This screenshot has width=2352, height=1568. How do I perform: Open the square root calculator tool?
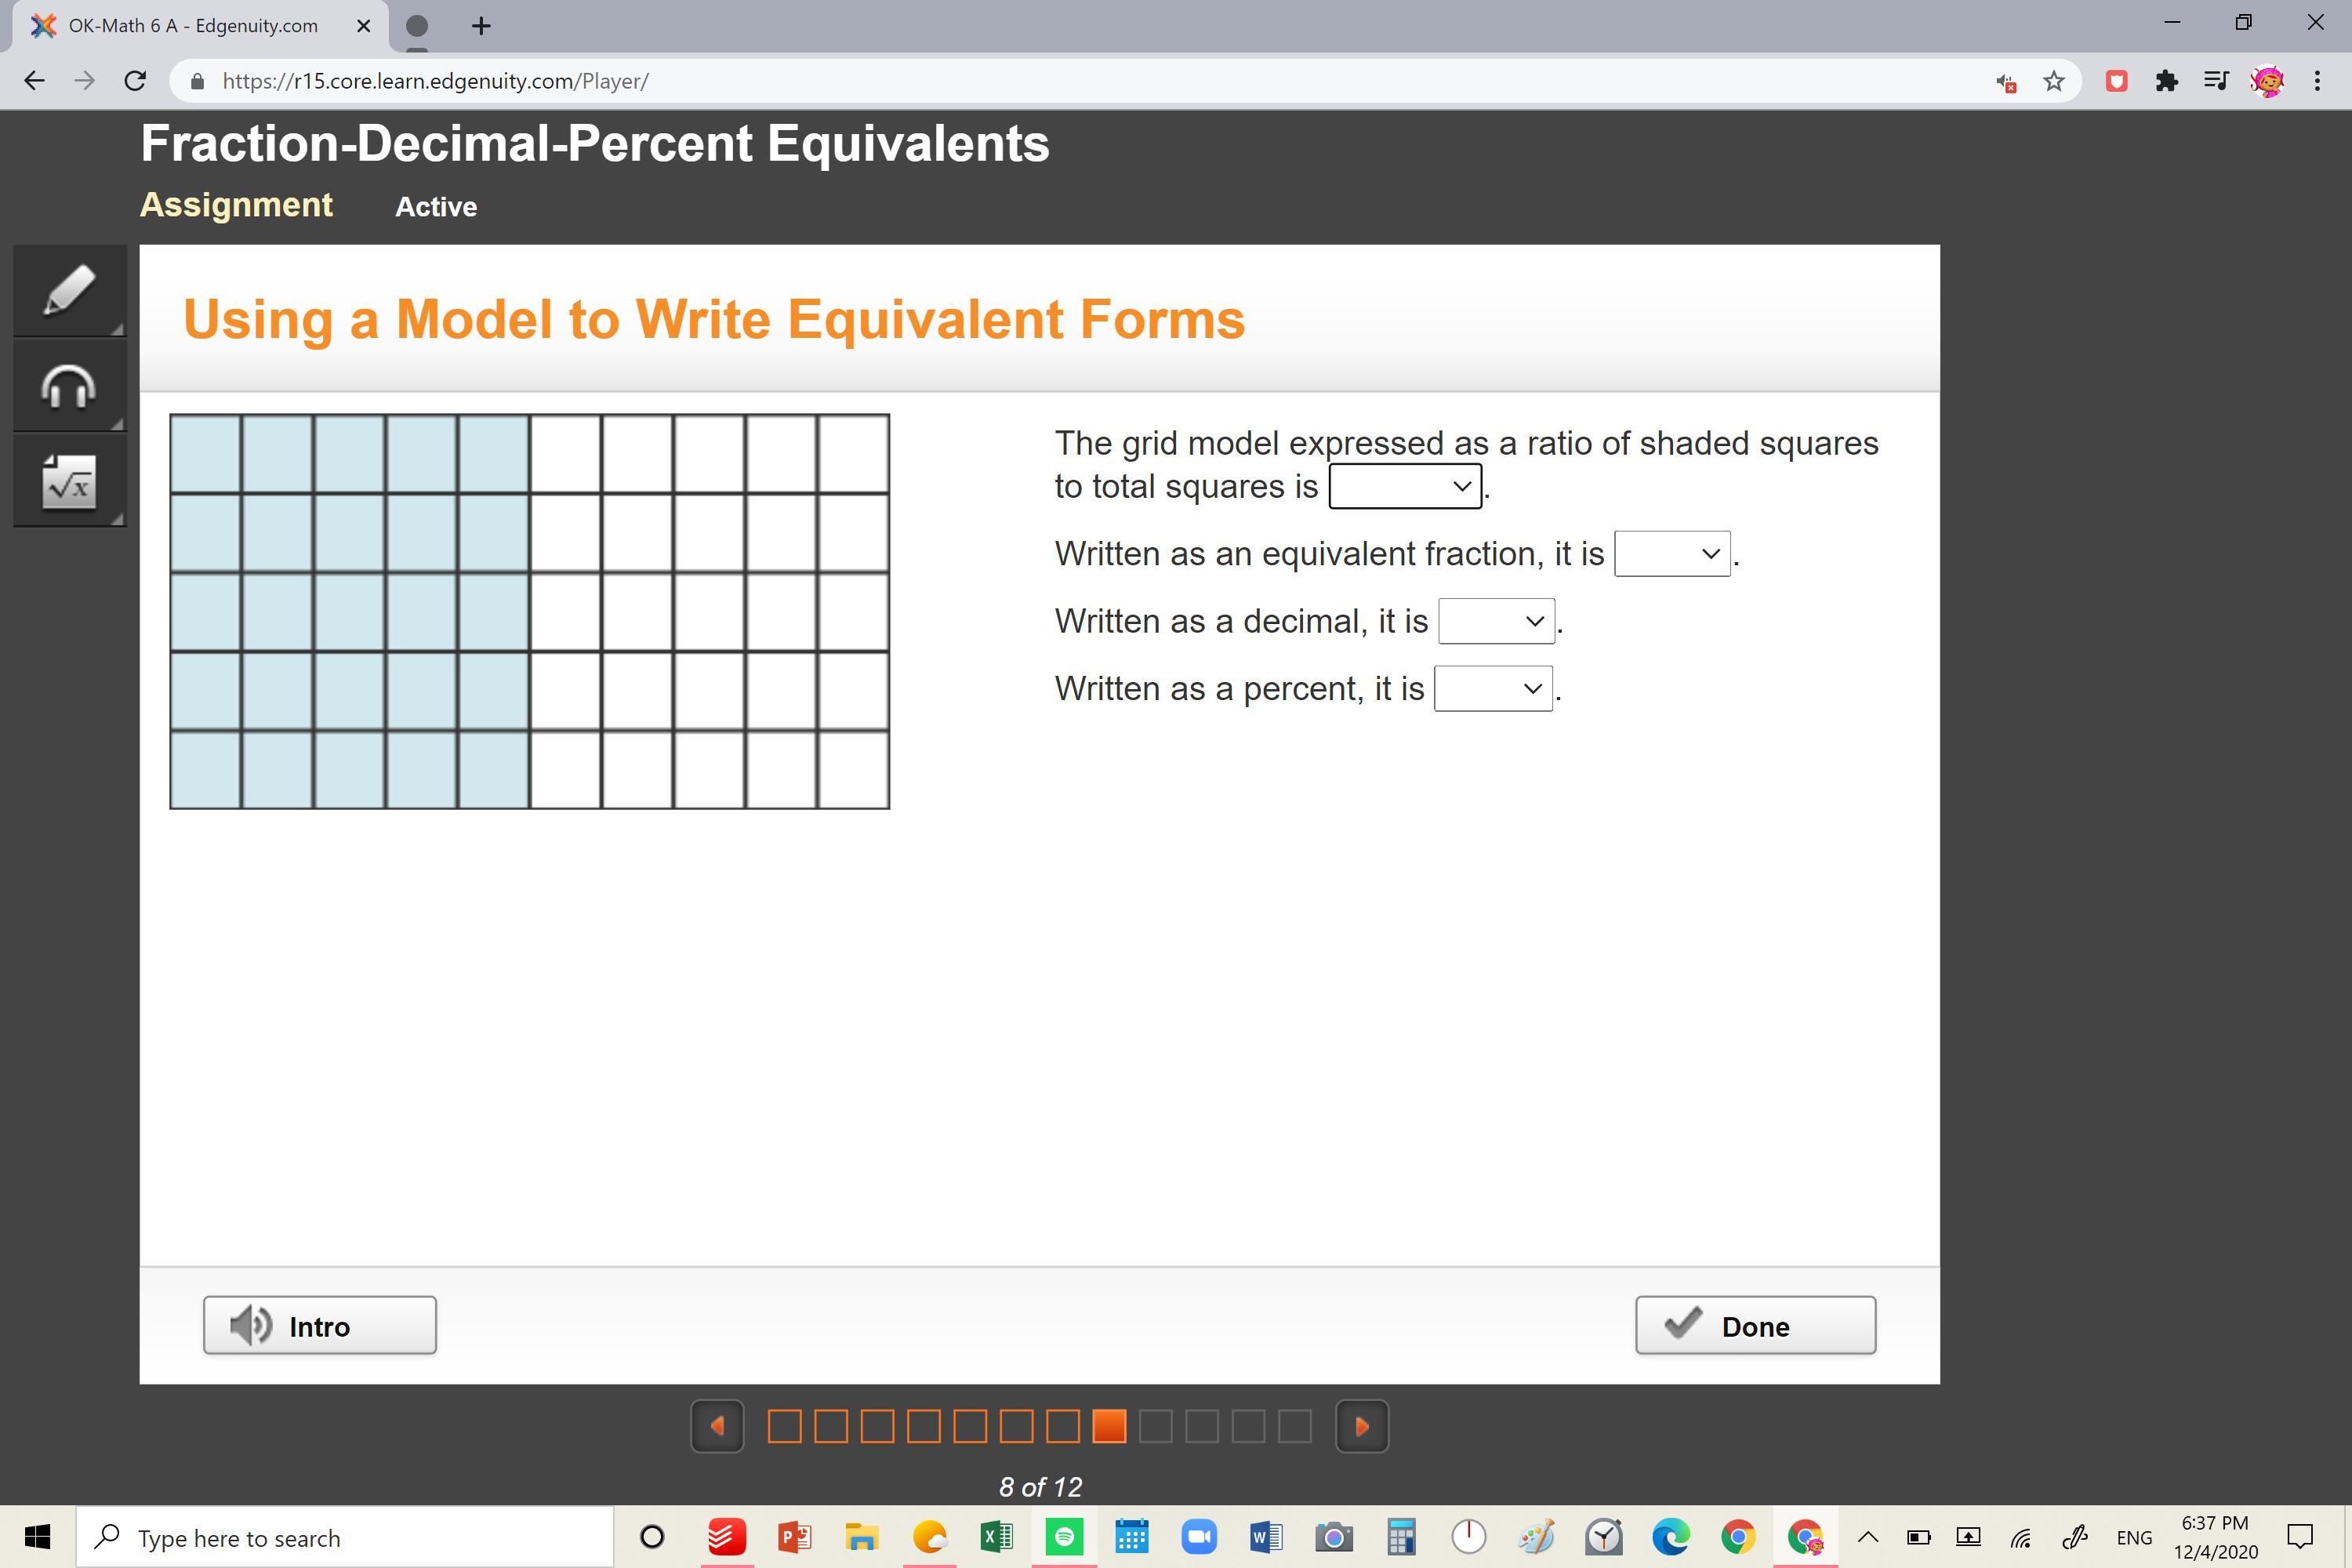[x=69, y=482]
